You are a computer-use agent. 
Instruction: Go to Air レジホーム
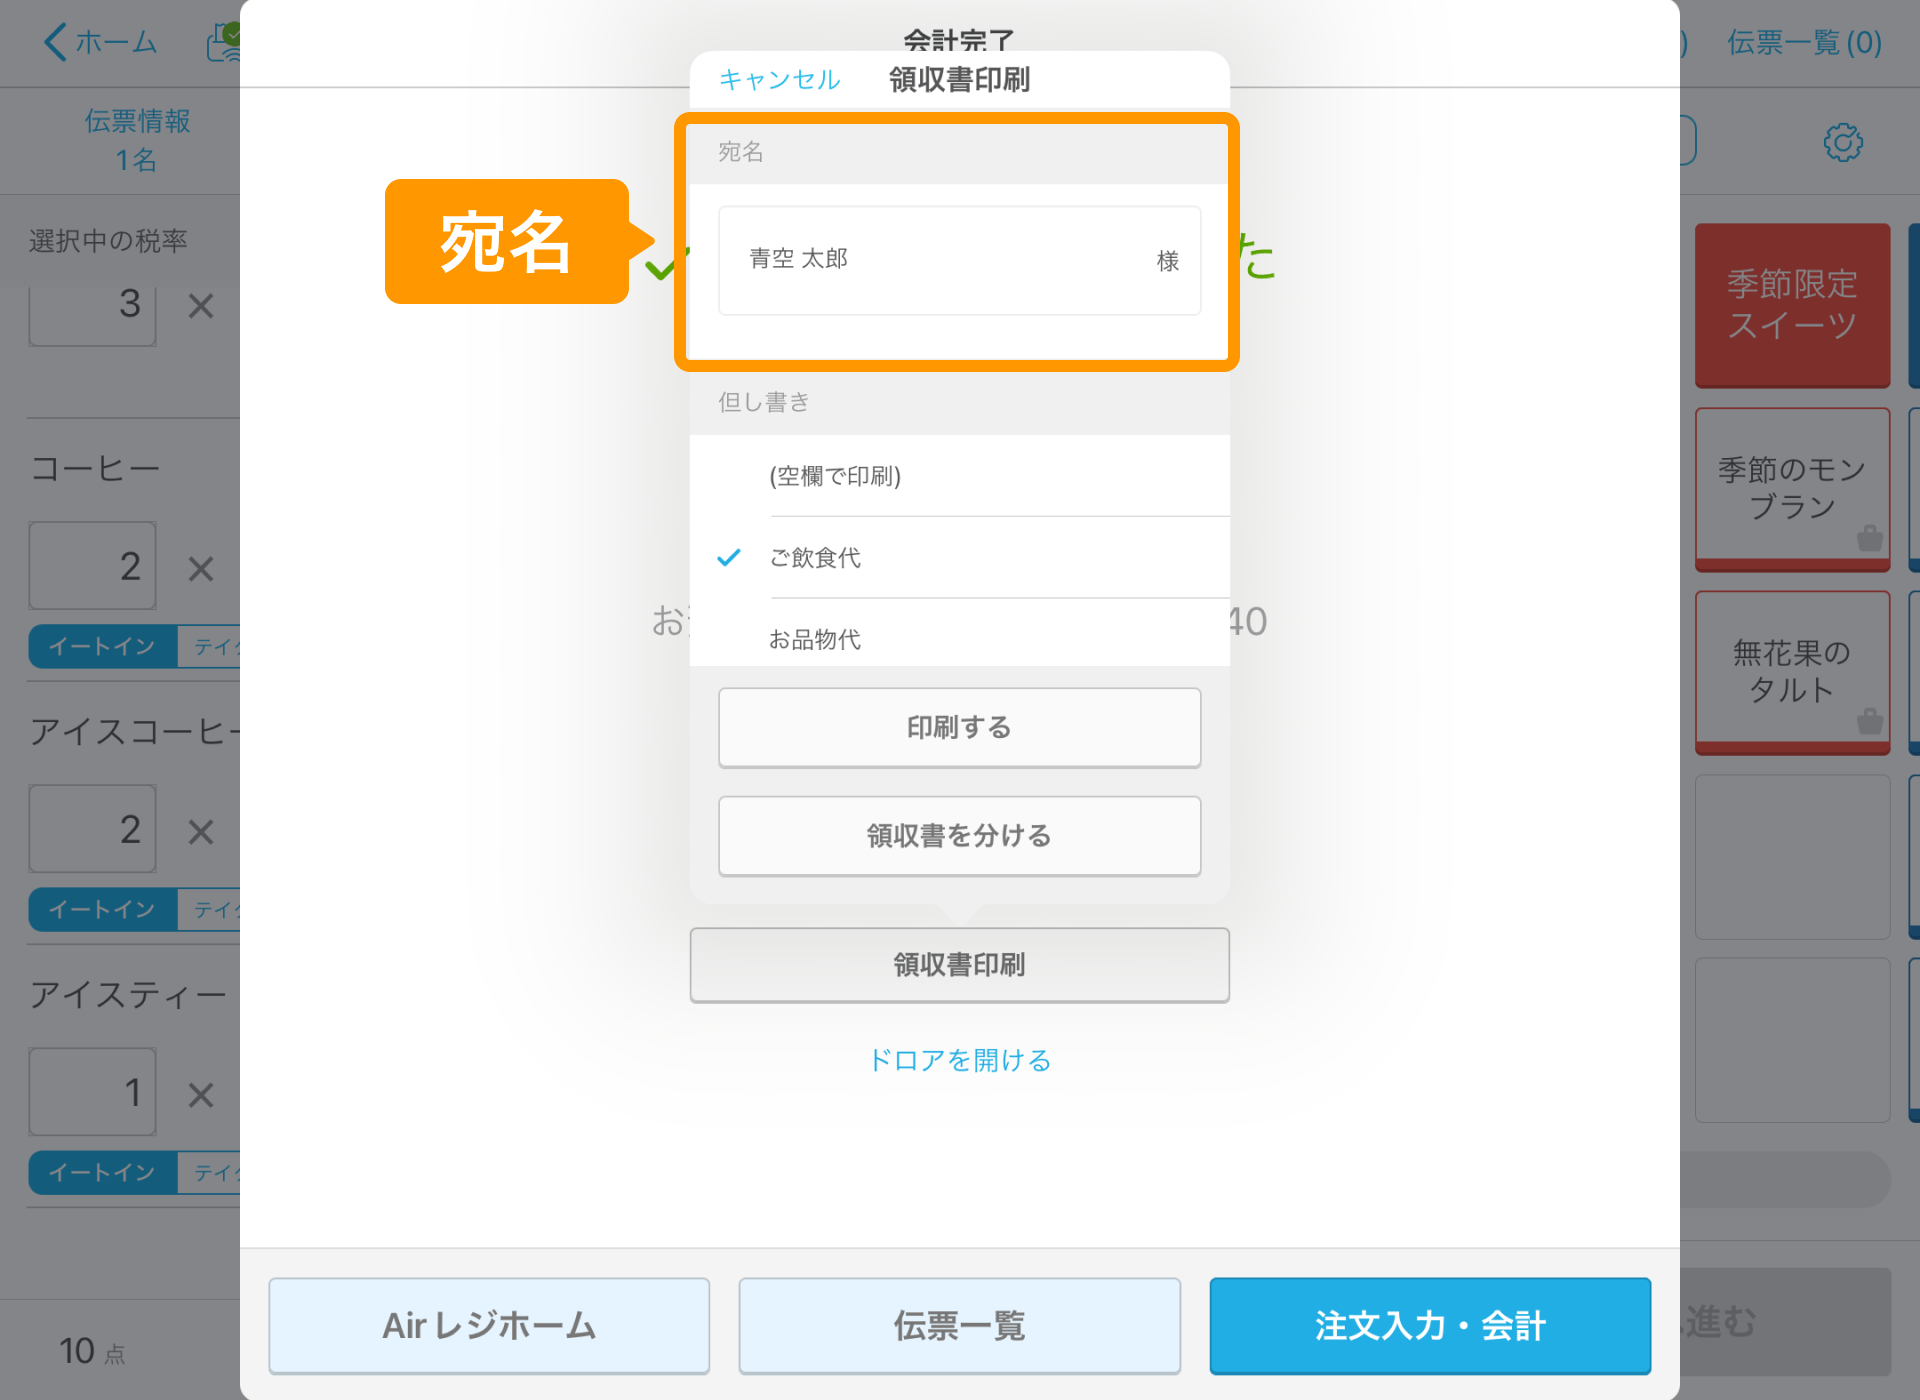coord(488,1325)
